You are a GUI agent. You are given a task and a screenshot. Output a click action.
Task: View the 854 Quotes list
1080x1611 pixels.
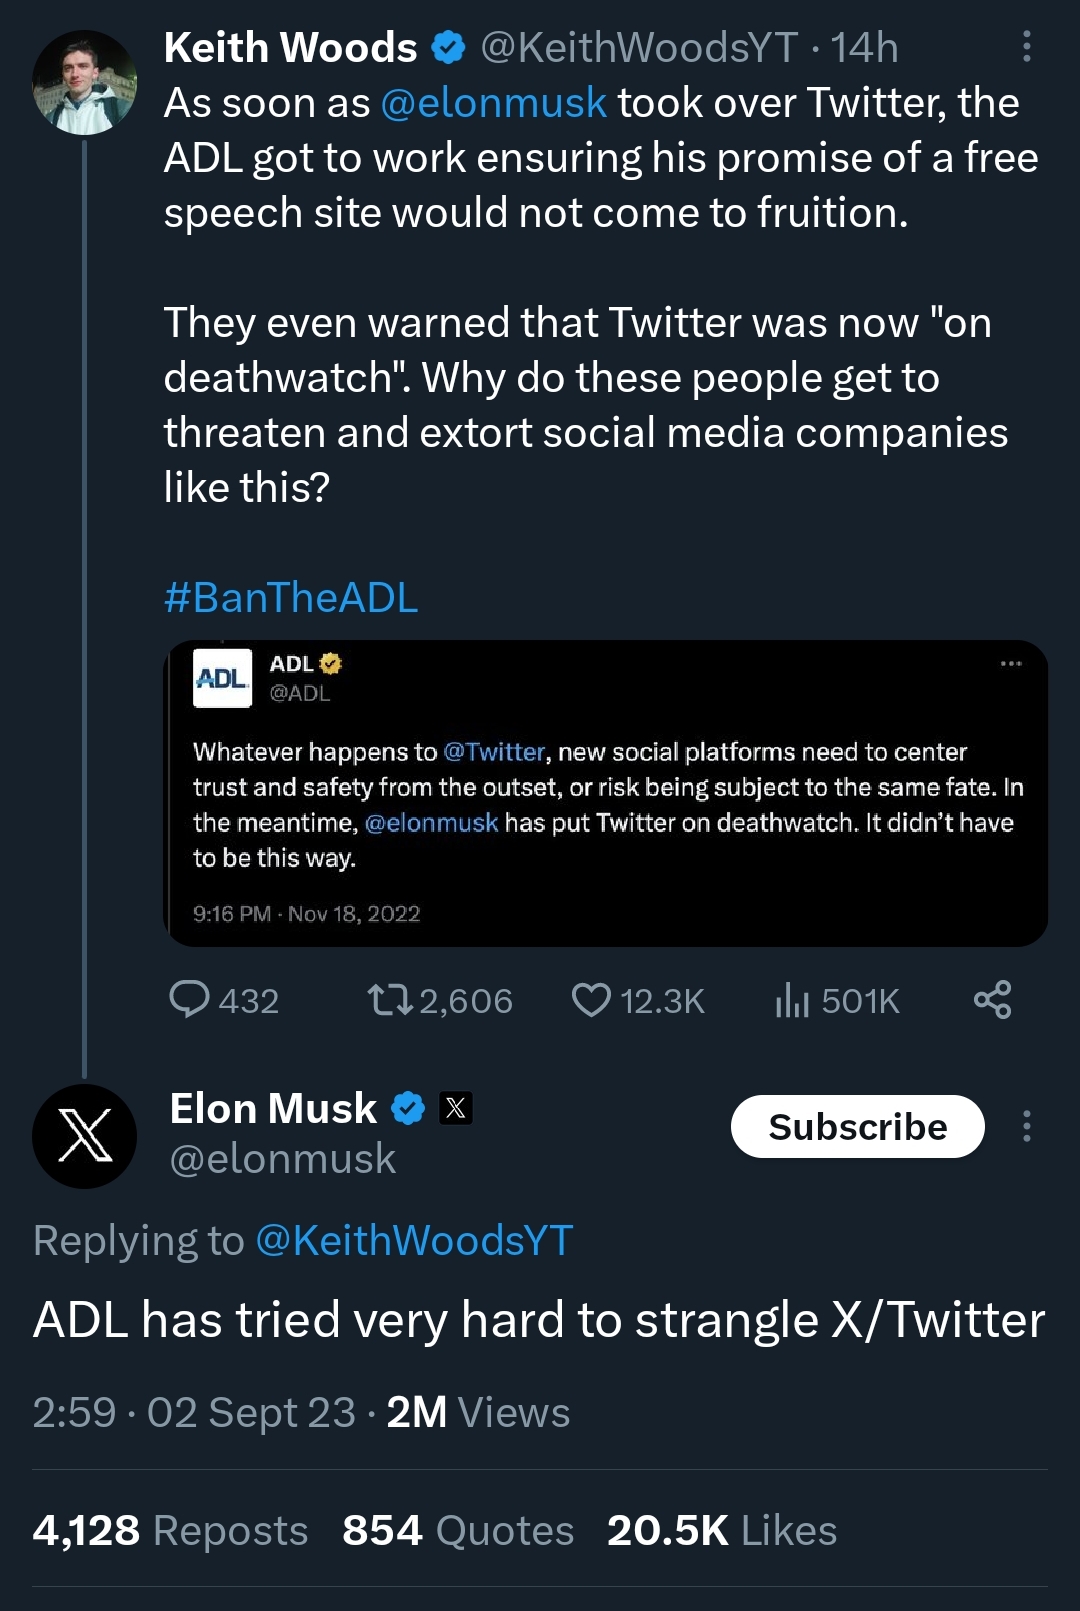pyautogui.click(x=458, y=1530)
